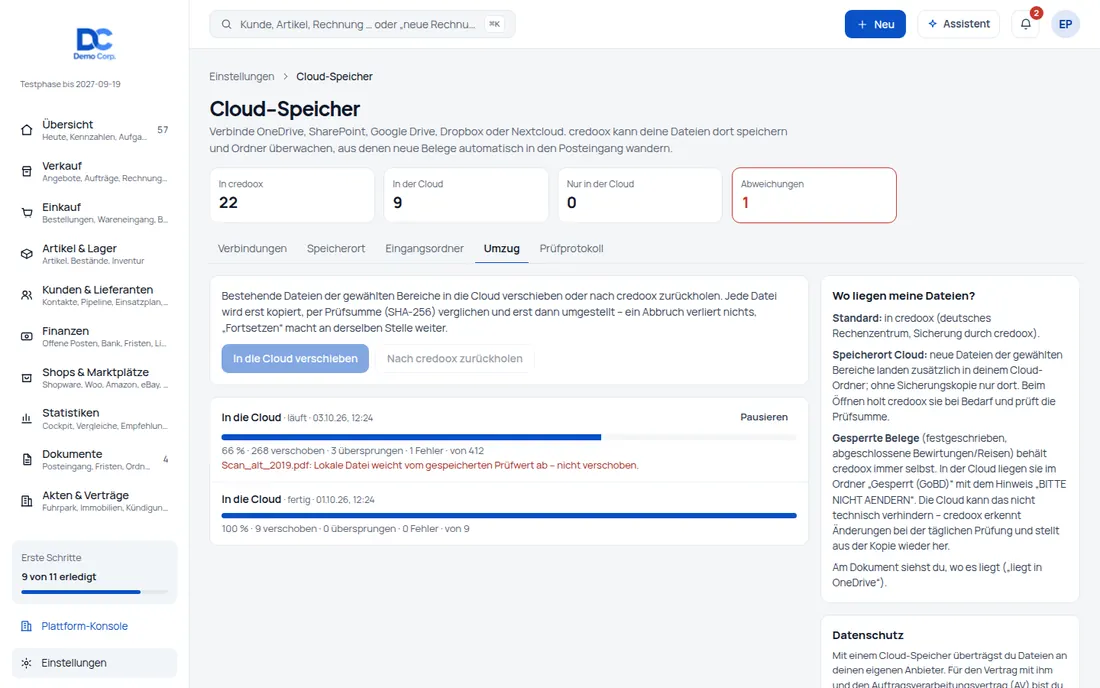The image size is (1100, 688).
Task: Click the Wo liegen meine Dateien? heading
Action: 904,296
